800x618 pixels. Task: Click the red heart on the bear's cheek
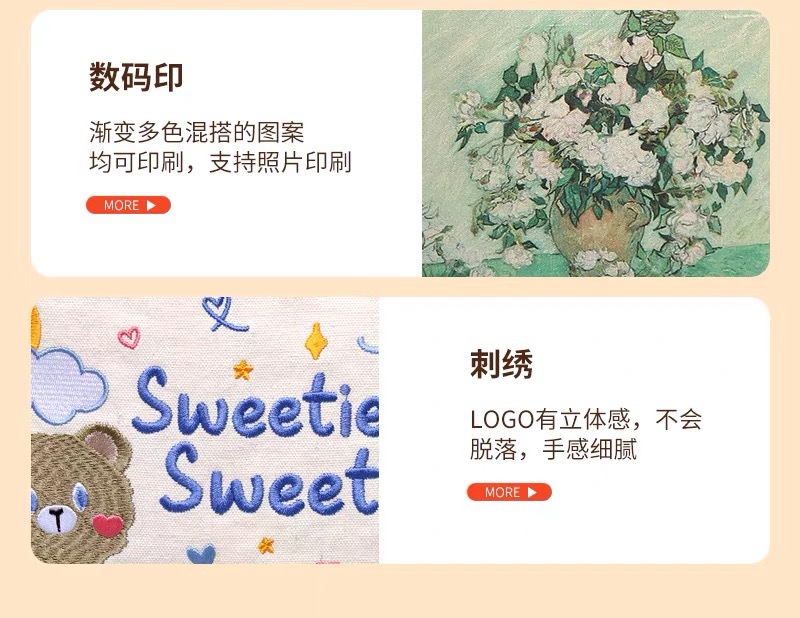click(108, 525)
